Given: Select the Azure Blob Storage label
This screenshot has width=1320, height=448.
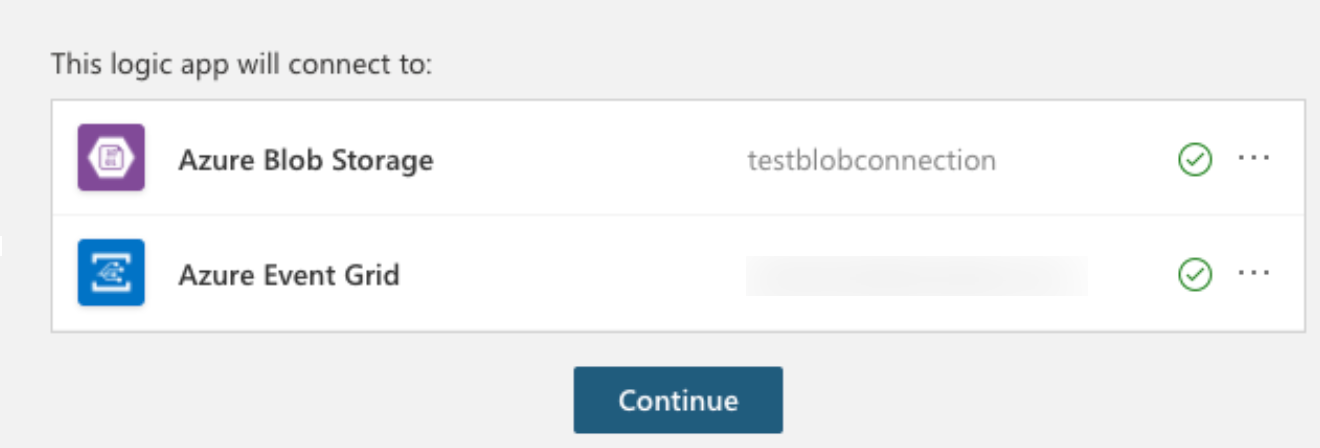Looking at the screenshot, I should click(305, 160).
